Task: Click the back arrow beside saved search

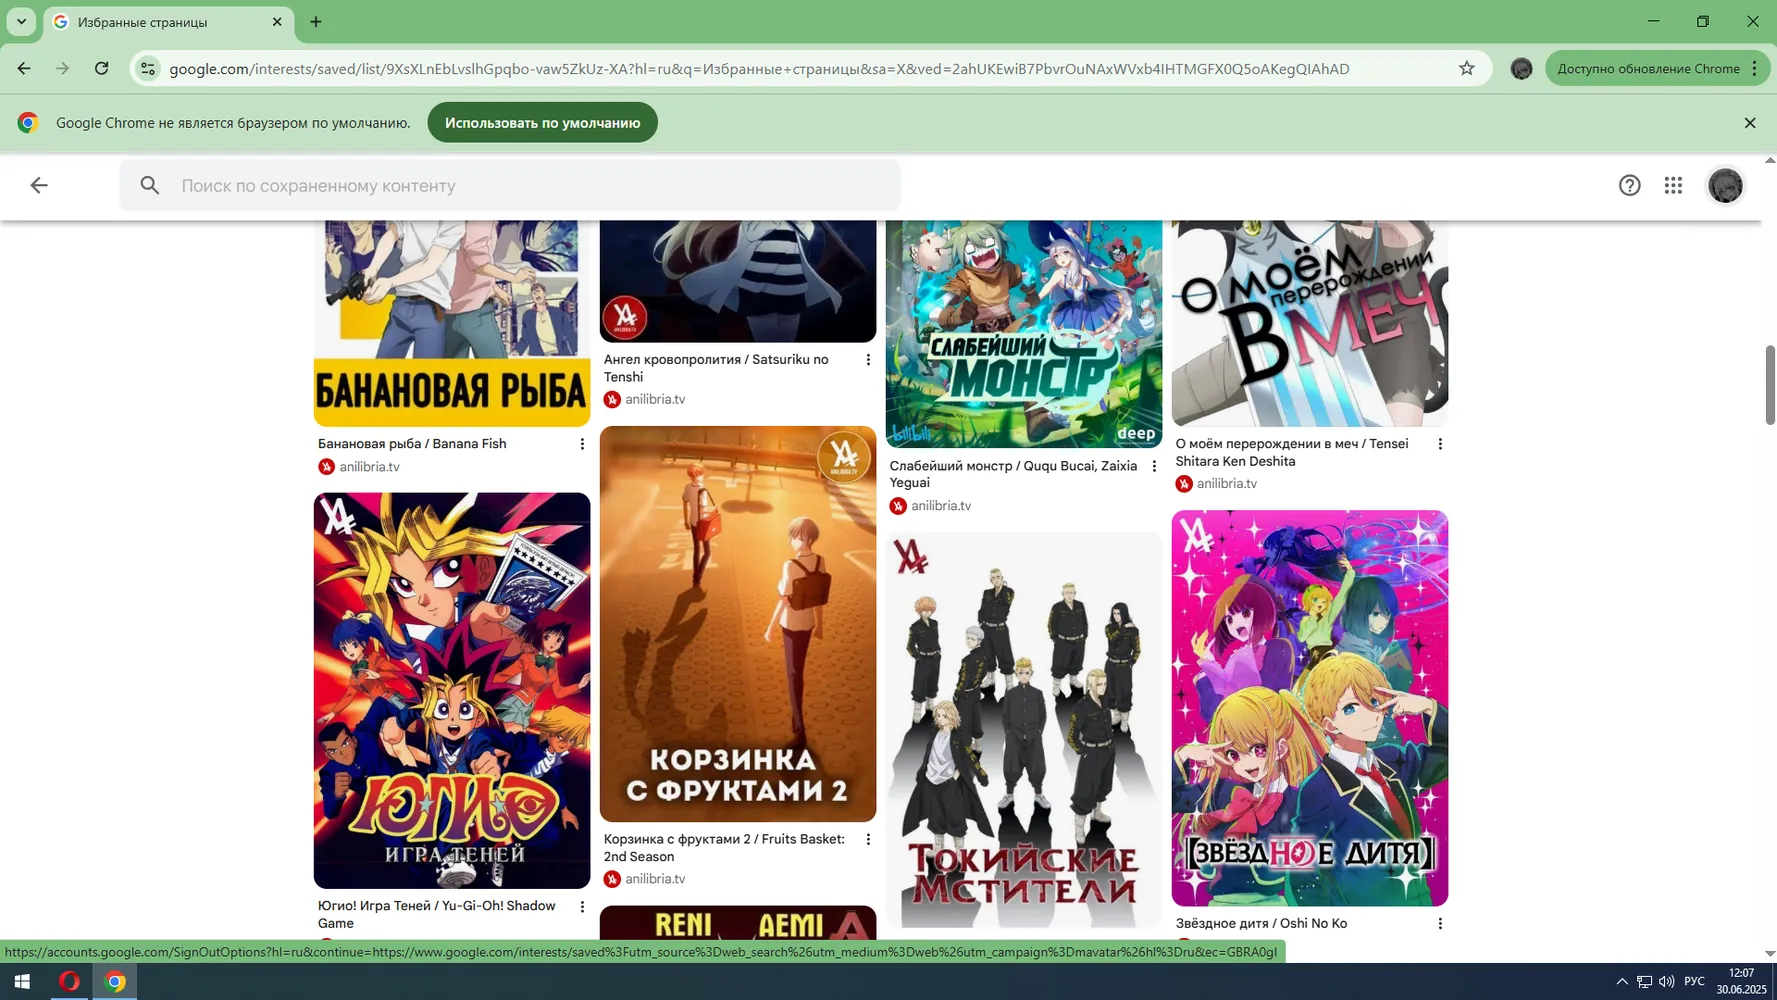Action: click(x=39, y=185)
